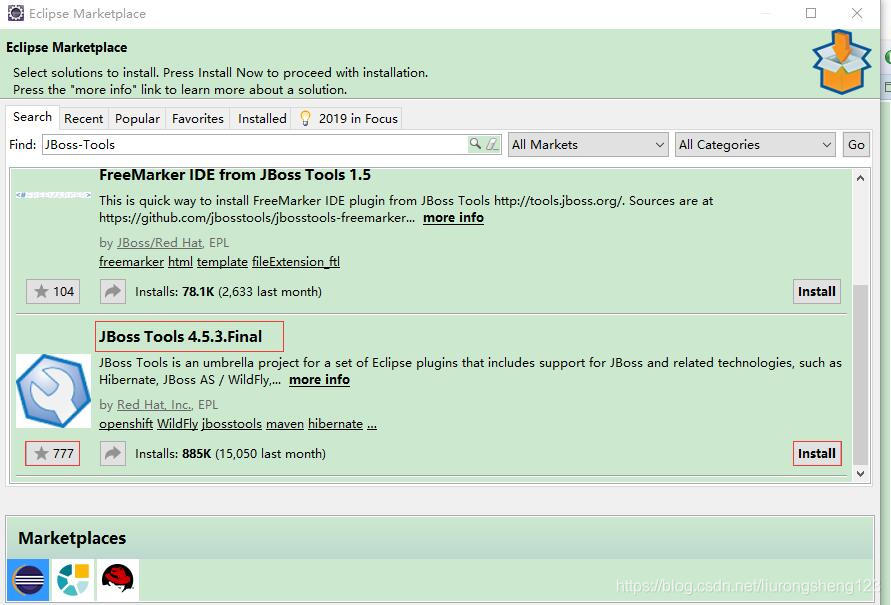The height and width of the screenshot is (605, 891).
Task: Open the Popular tab
Action: tap(138, 118)
